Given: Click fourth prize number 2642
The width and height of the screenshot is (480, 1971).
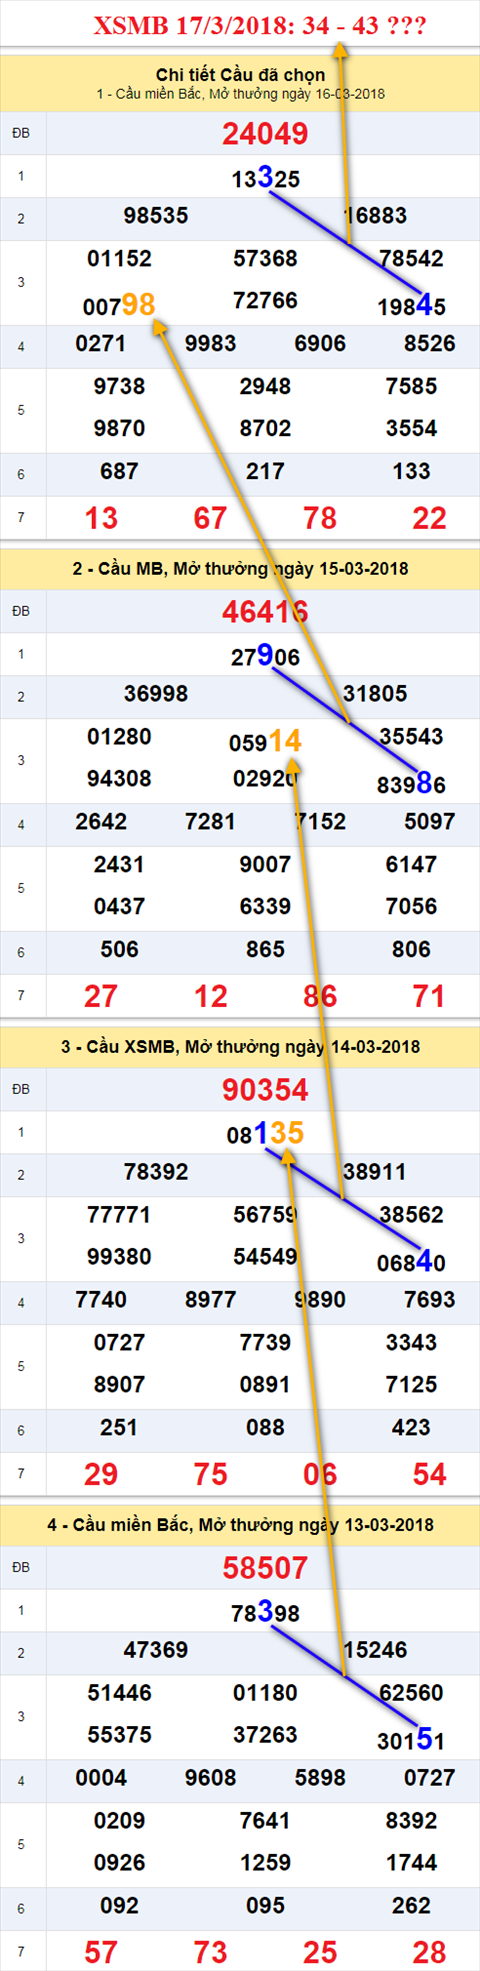Looking at the screenshot, I should [x=101, y=821].
